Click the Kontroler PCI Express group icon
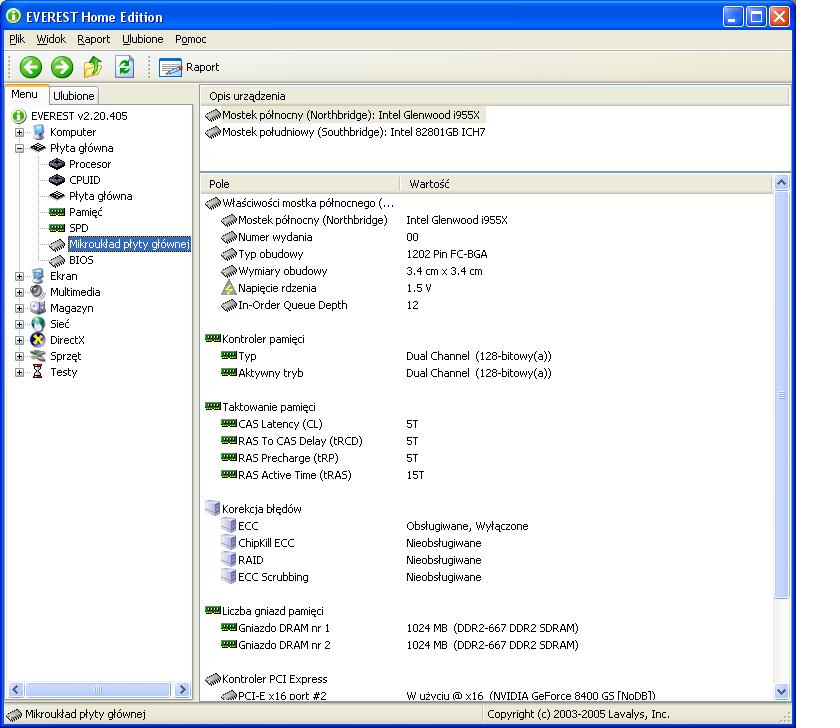840x728 pixels. coord(213,679)
